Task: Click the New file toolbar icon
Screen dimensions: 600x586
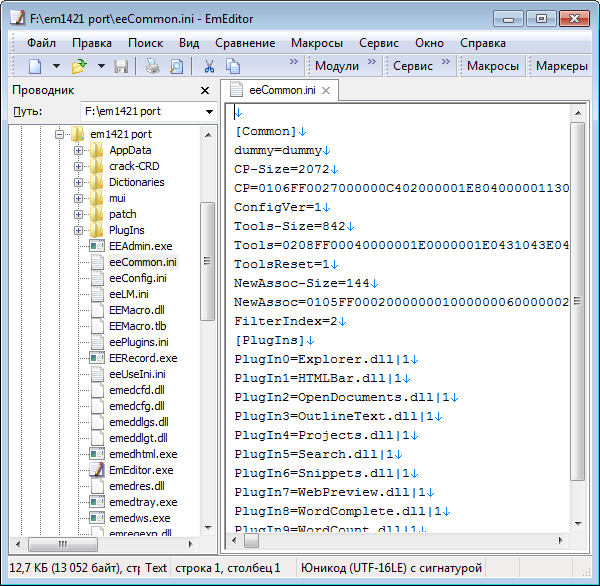Action: [35, 66]
